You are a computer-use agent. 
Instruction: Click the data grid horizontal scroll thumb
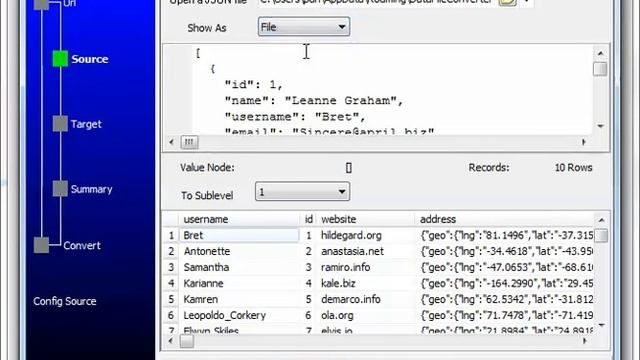click(x=187, y=341)
